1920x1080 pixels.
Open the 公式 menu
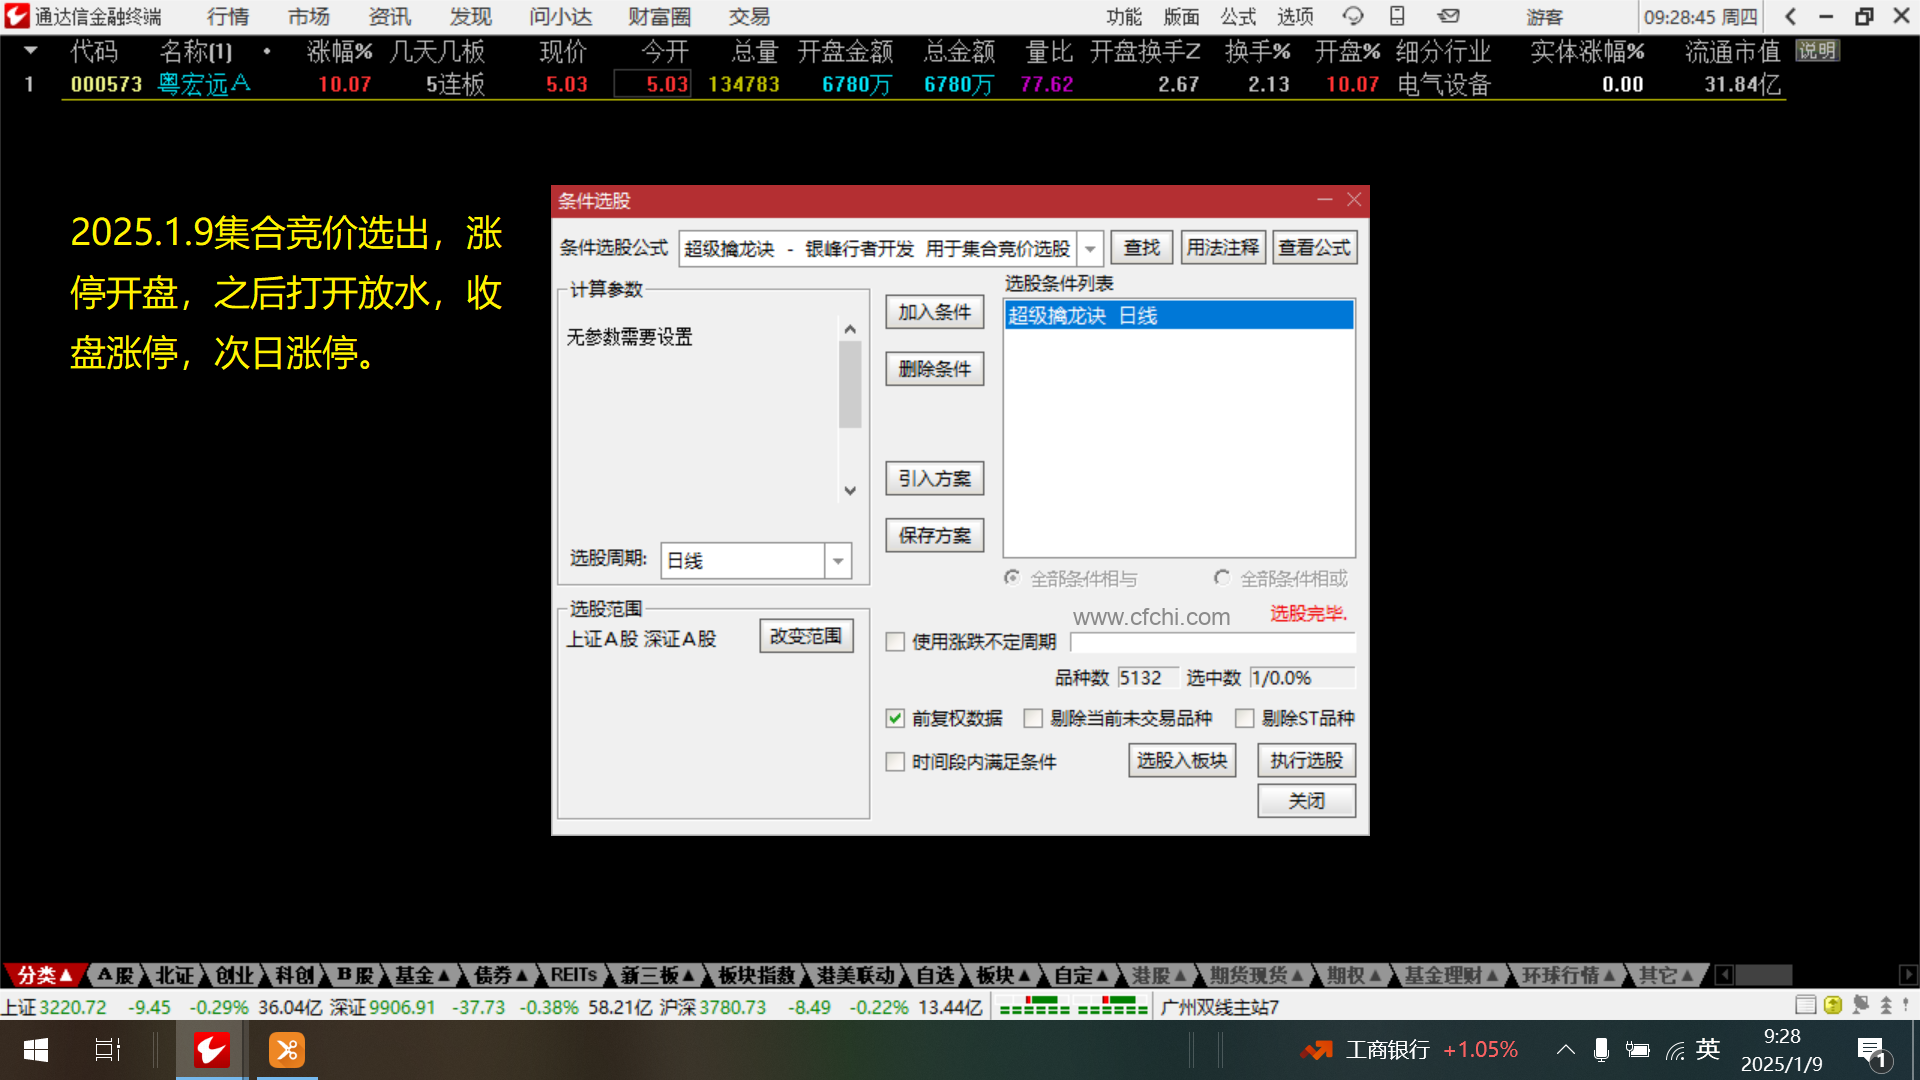tap(1238, 16)
